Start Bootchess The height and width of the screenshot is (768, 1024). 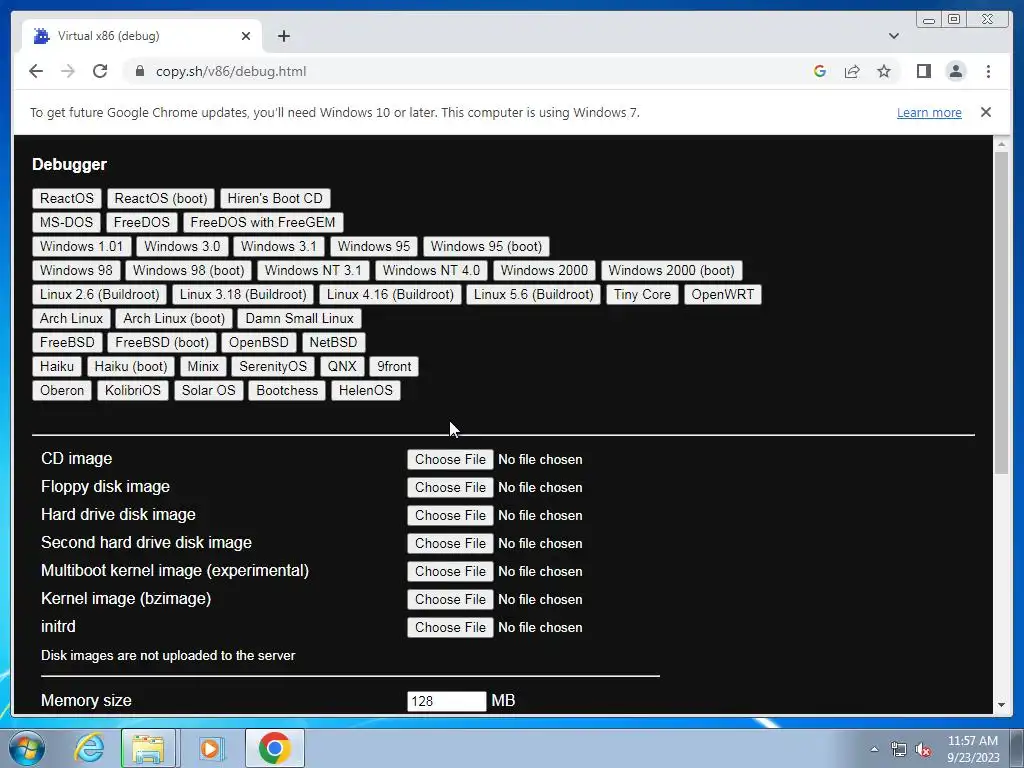[287, 391]
